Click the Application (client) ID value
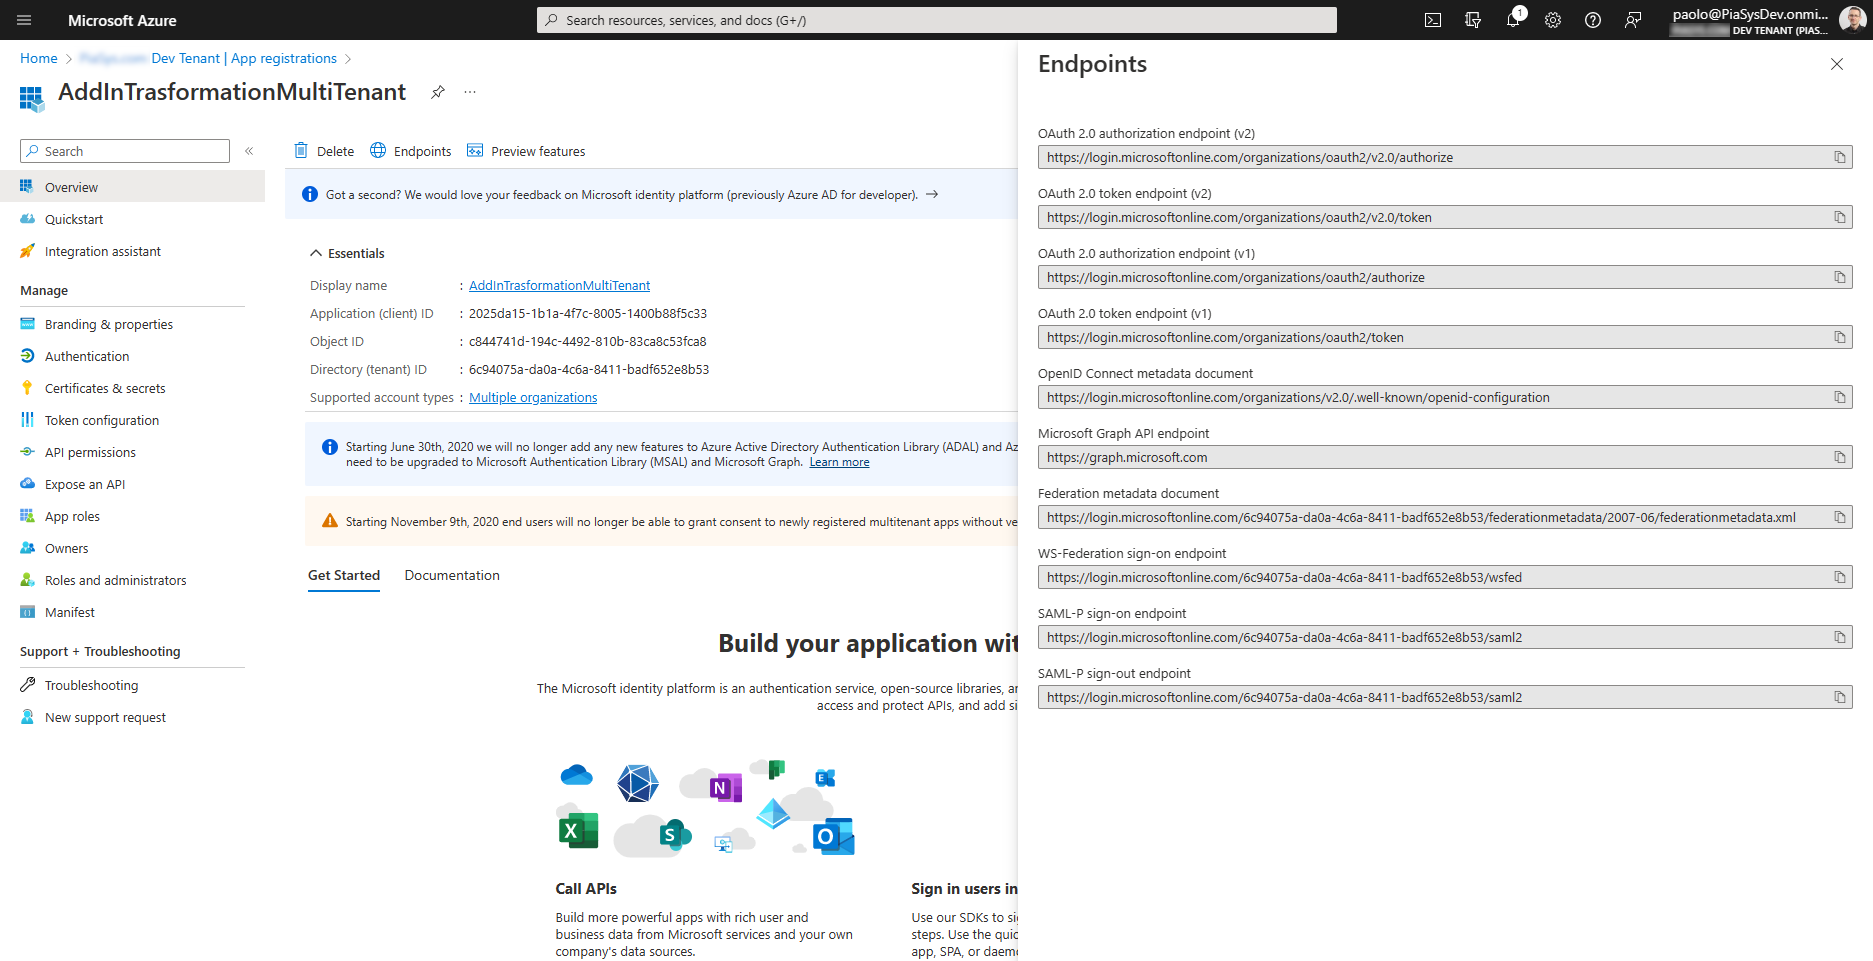Screen dimensions: 1873x961 (588, 313)
